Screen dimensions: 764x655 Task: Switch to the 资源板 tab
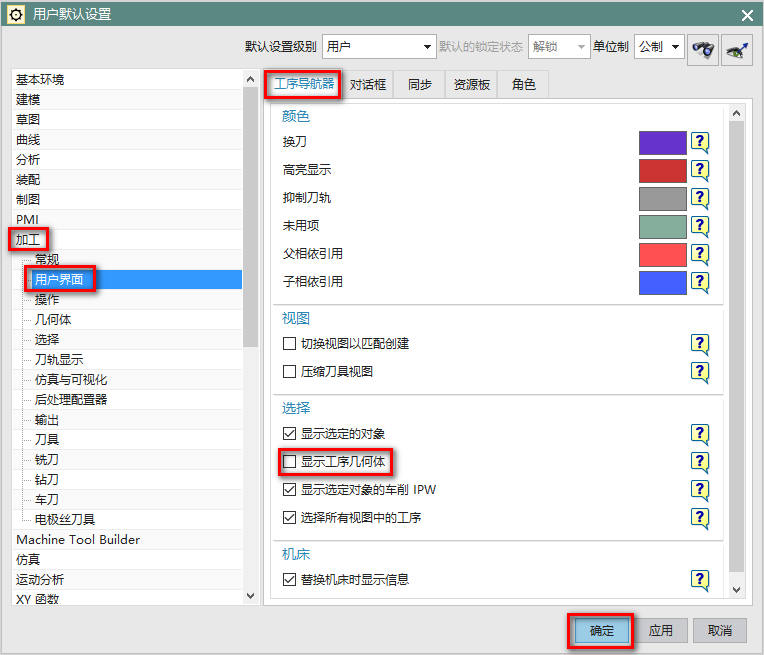tap(471, 85)
